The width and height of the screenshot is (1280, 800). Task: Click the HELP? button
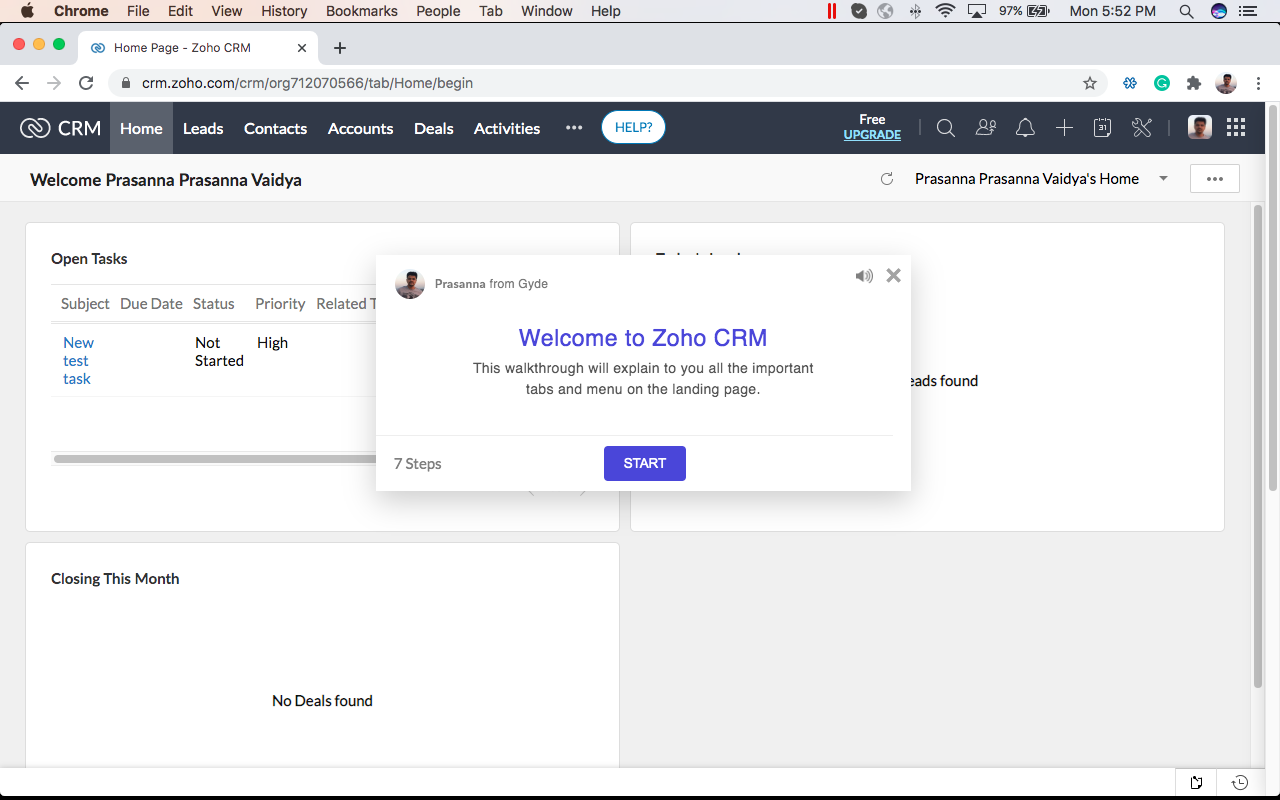pos(633,127)
